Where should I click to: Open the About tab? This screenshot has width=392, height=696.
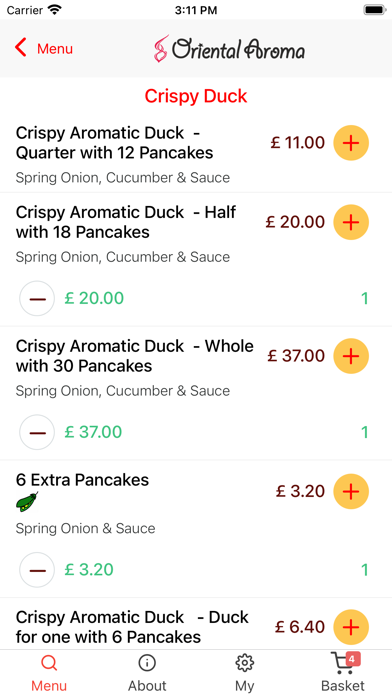(147, 672)
